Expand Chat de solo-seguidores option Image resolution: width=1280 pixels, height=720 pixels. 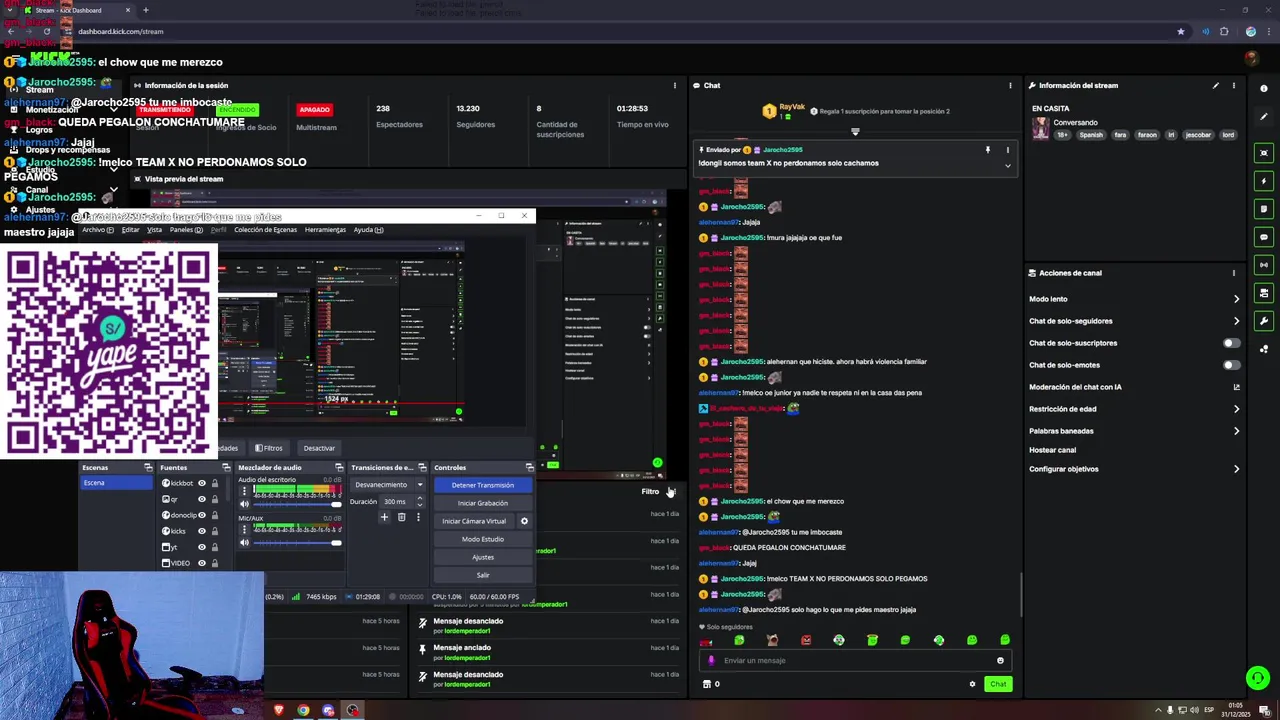click(1236, 321)
